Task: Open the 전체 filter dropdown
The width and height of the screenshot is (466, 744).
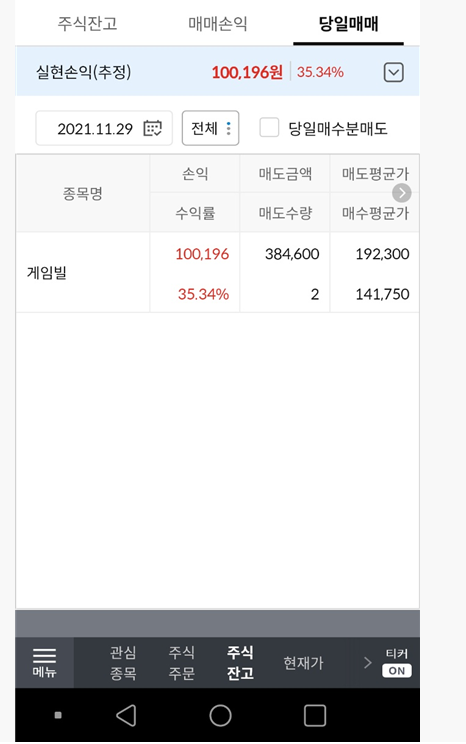Action: (210, 128)
